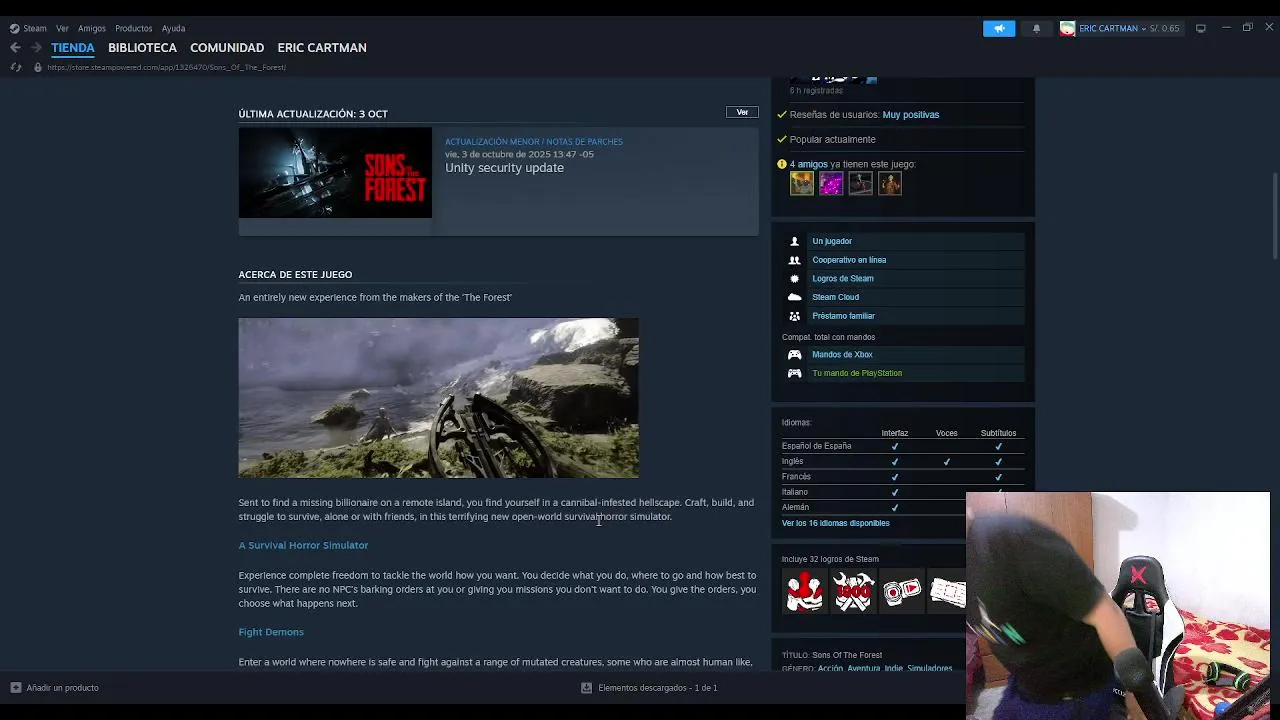This screenshot has width=1280, height=720.
Task: Click the forward navigation arrow
Action: click(x=36, y=47)
